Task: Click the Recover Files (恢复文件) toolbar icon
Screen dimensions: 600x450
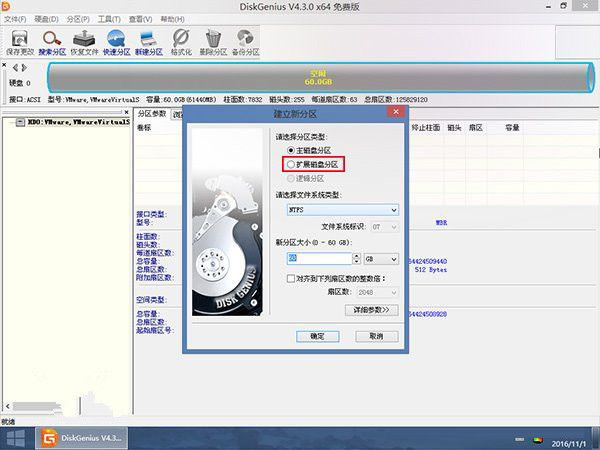Action: coord(84,42)
